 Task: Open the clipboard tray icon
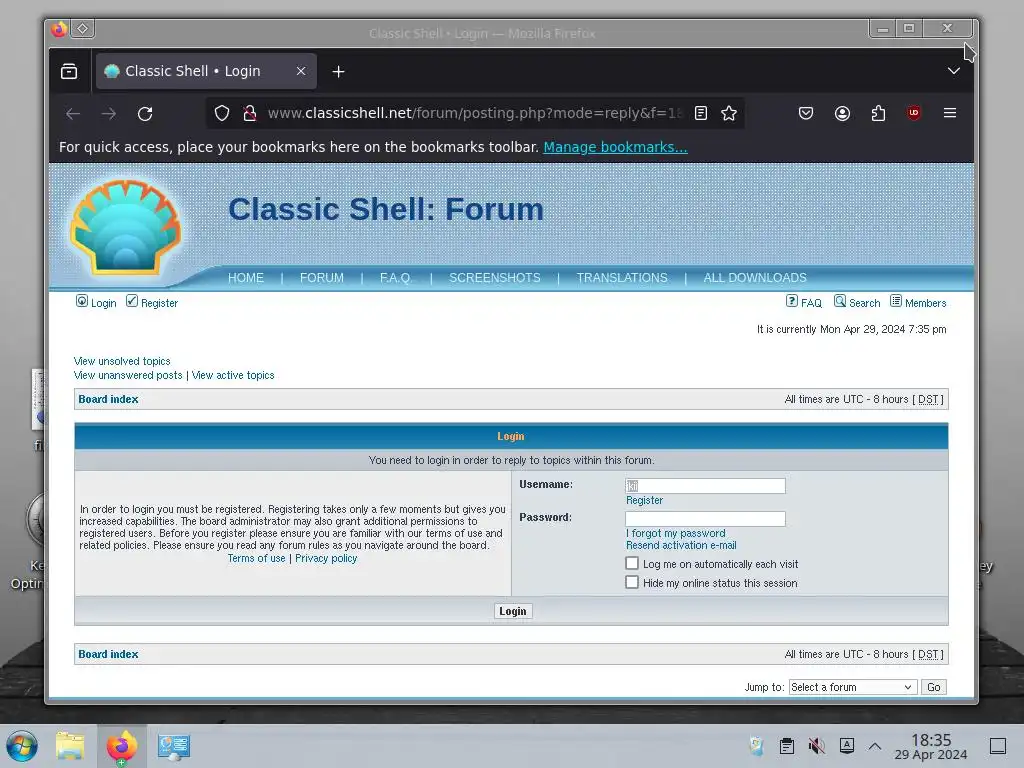[x=787, y=746]
